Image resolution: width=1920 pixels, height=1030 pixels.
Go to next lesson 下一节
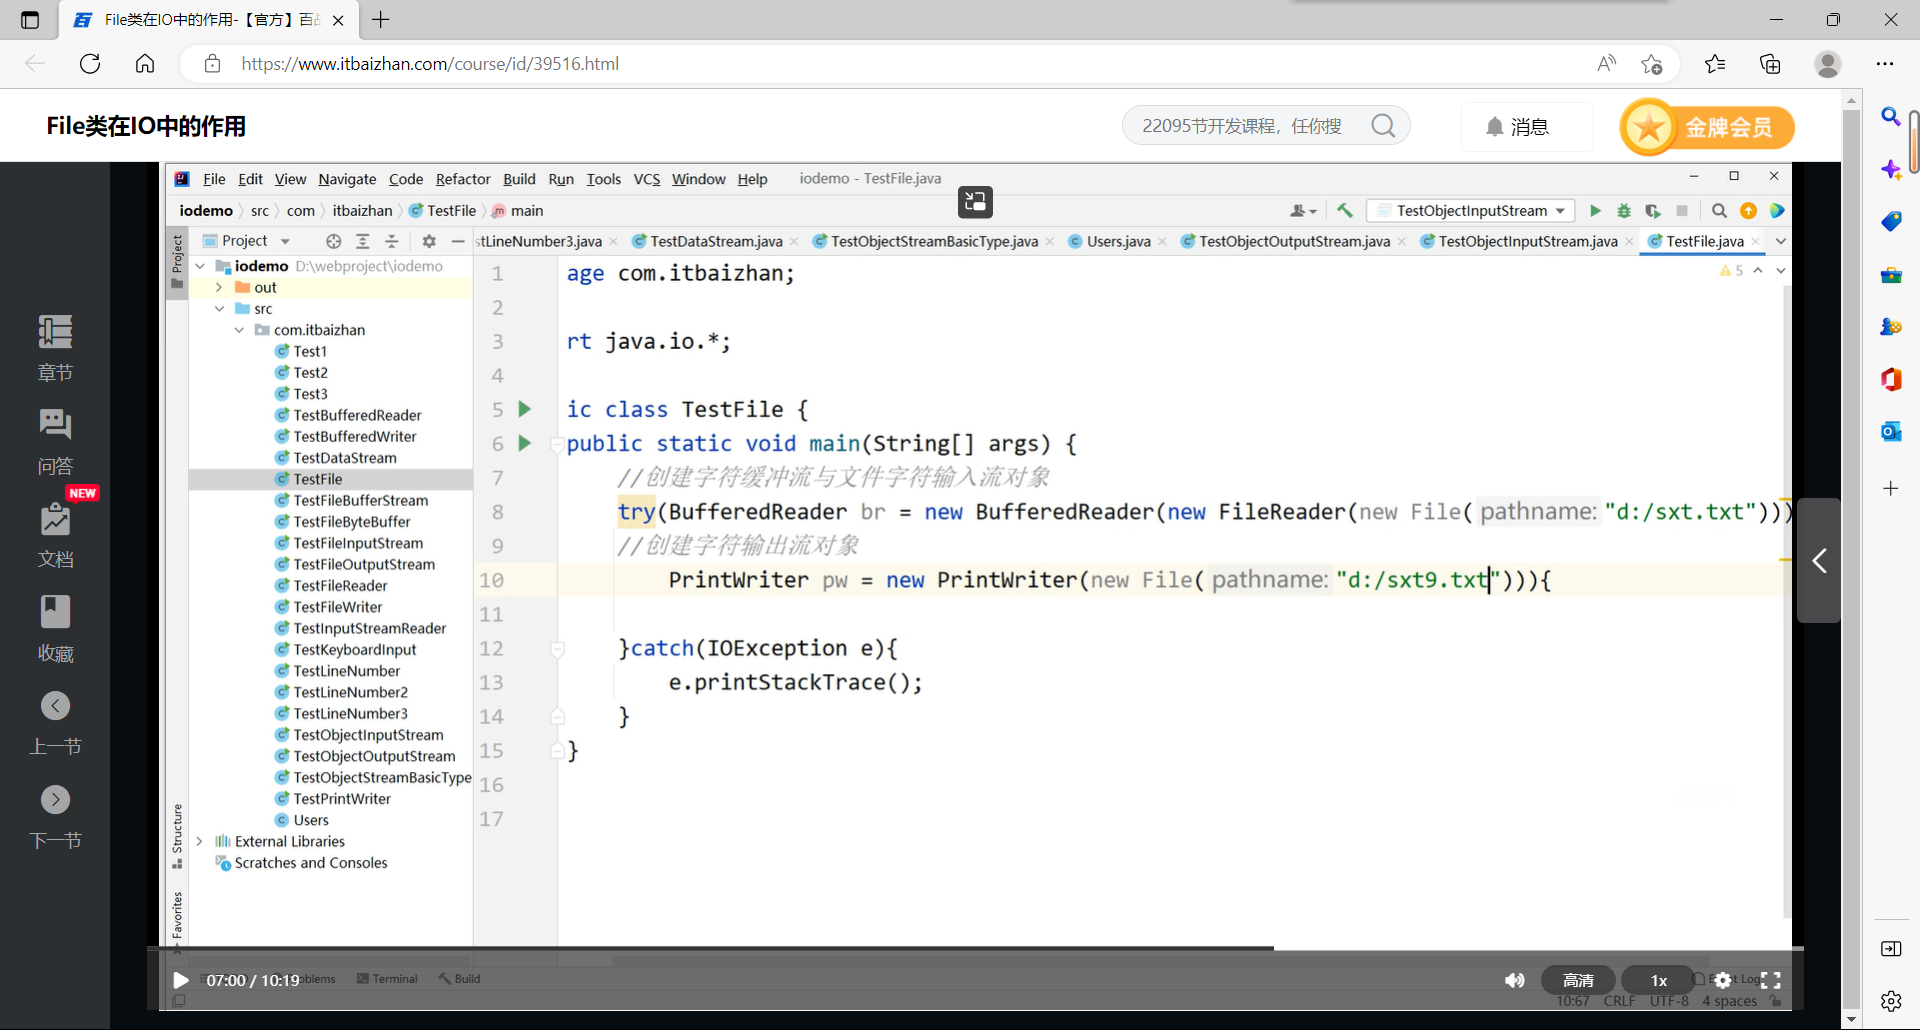(55, 817)
